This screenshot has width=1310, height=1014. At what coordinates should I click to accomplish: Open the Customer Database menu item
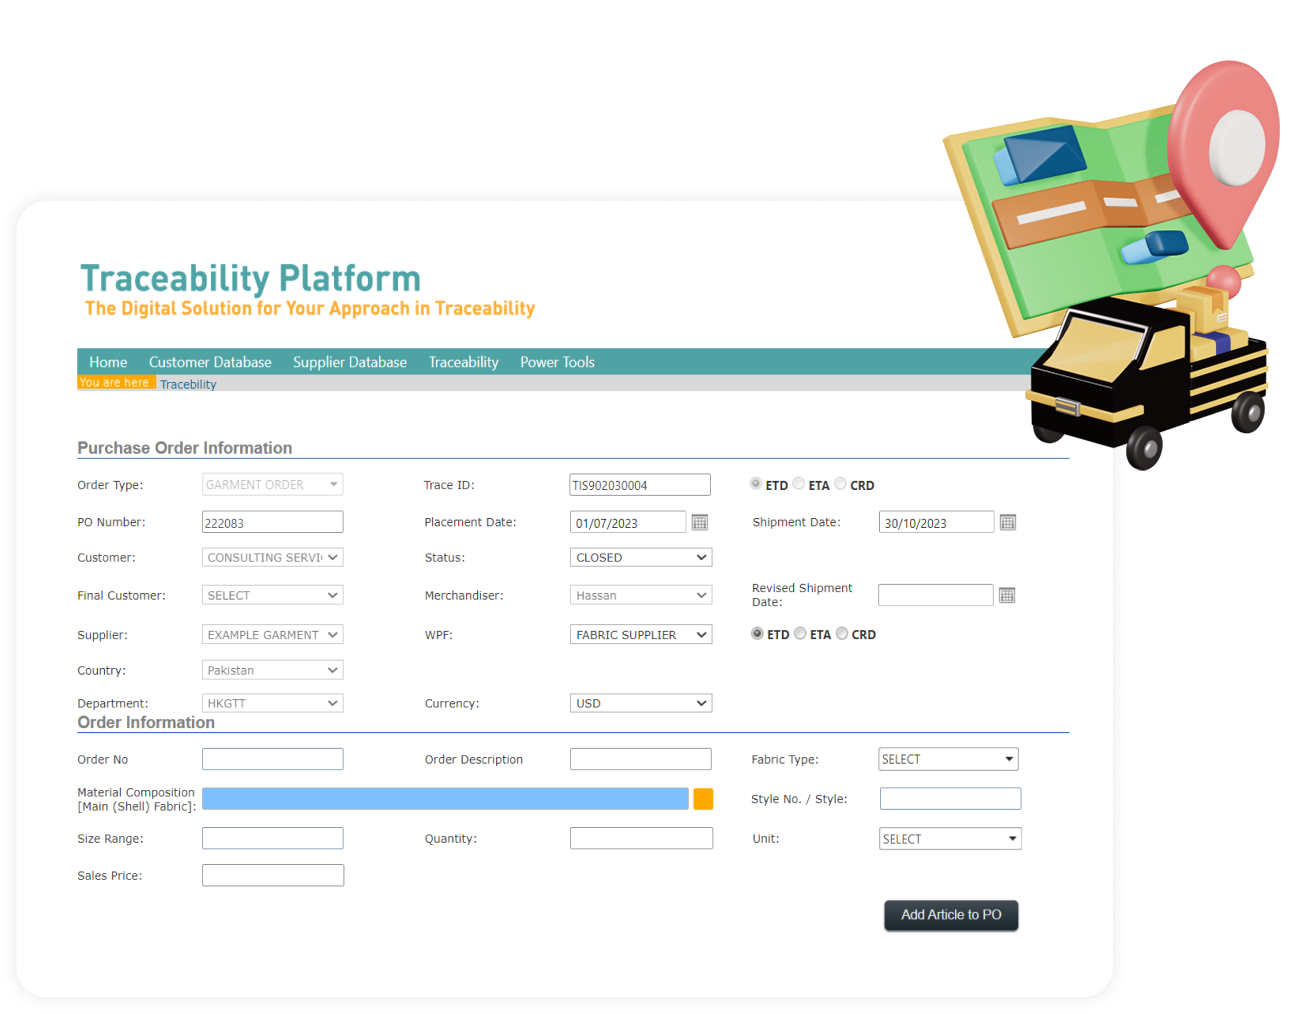pos(210,362)
